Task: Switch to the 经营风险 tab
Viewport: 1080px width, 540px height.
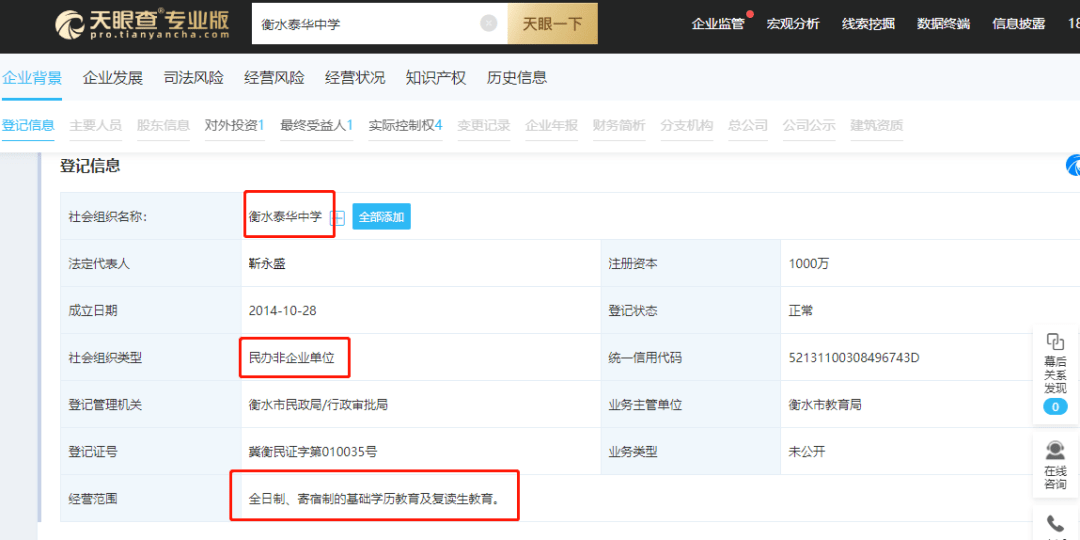Action: point(274,78)
